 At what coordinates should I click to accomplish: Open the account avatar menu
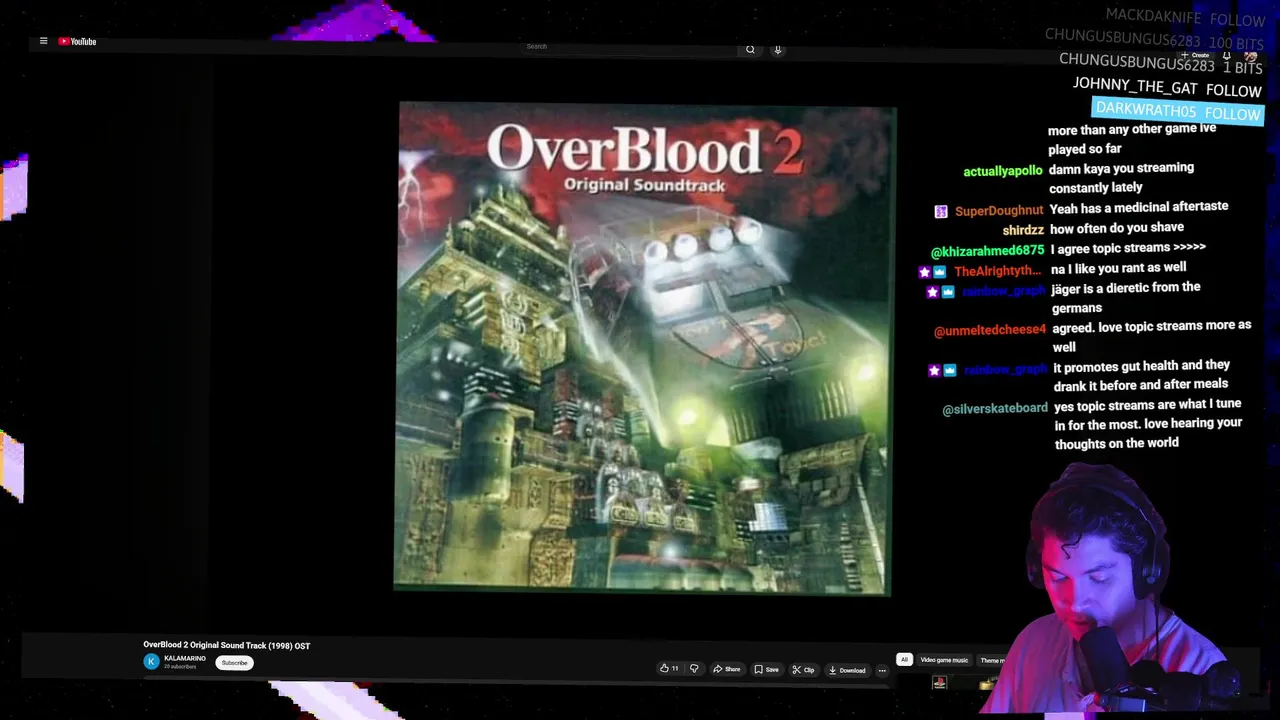1251,56
